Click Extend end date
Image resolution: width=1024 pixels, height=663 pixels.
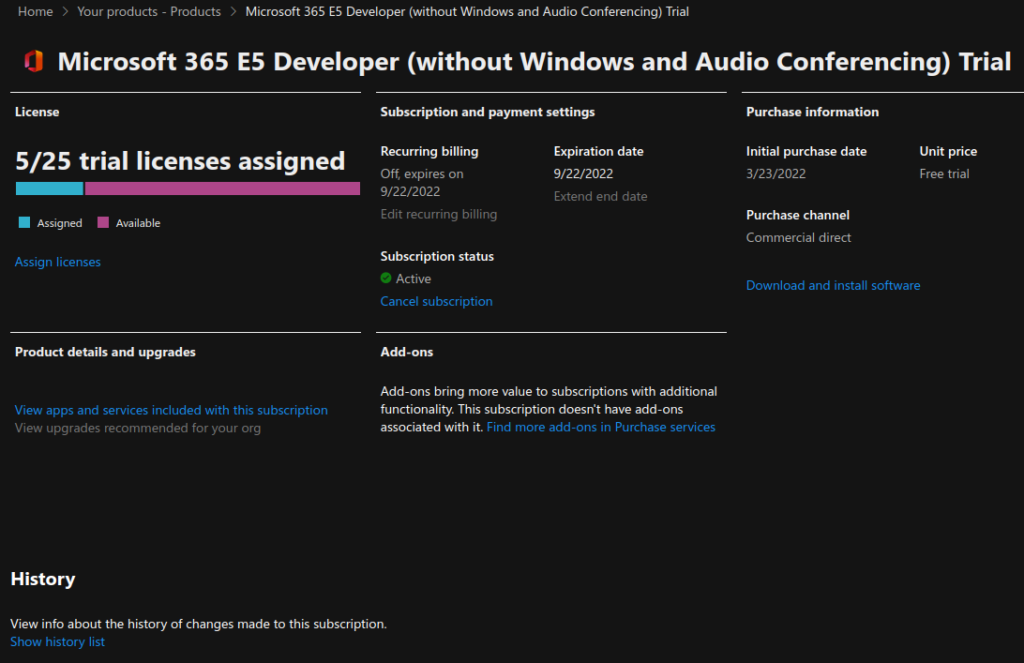[x=600, y=197]
